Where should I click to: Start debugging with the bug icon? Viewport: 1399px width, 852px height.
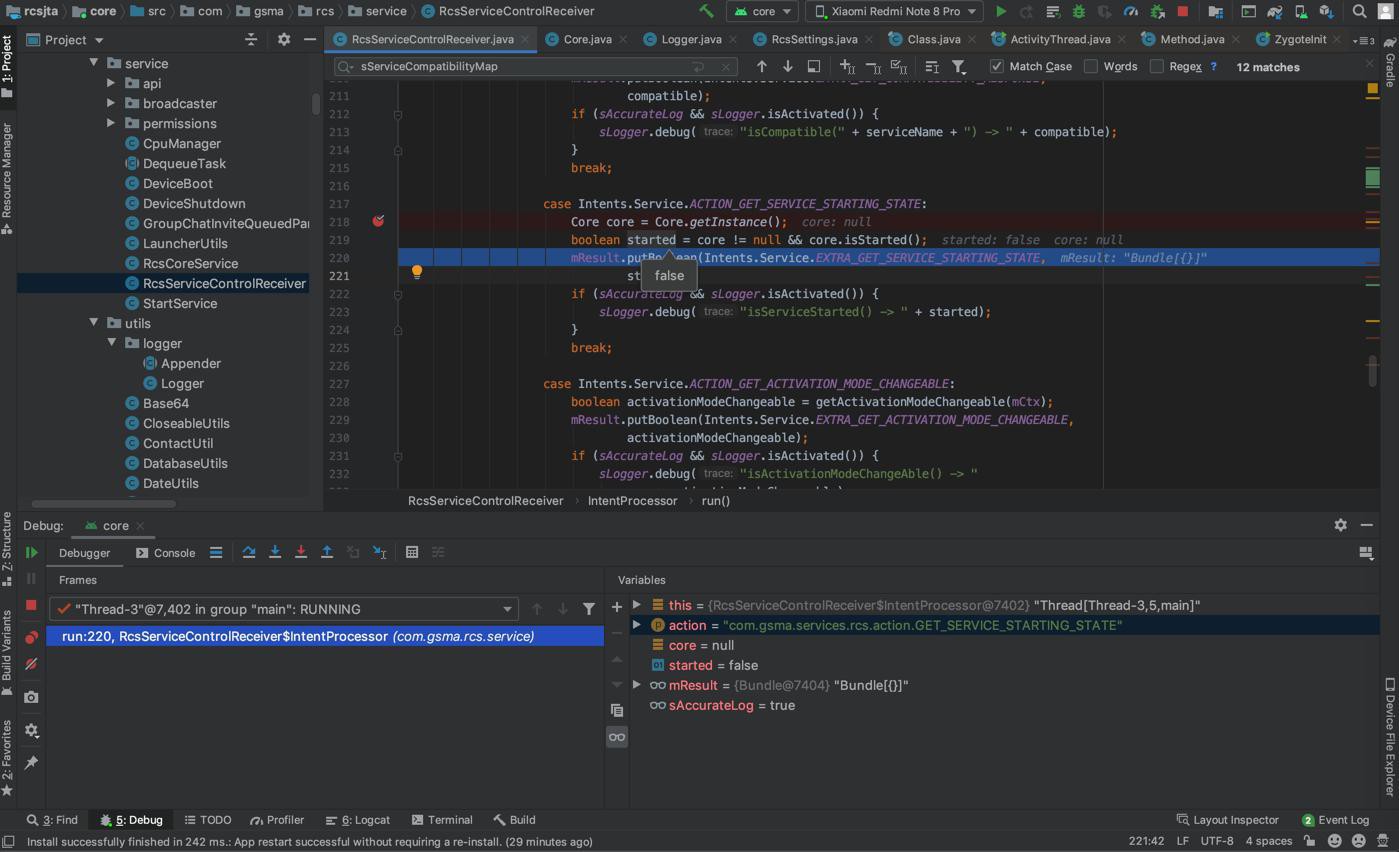(x=1078, y=12)
